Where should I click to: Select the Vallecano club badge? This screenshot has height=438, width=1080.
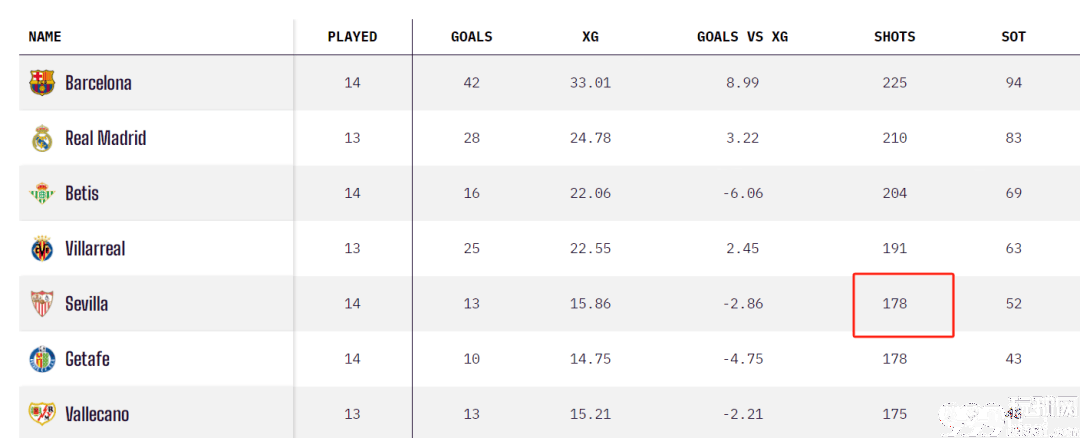(42, 414)
